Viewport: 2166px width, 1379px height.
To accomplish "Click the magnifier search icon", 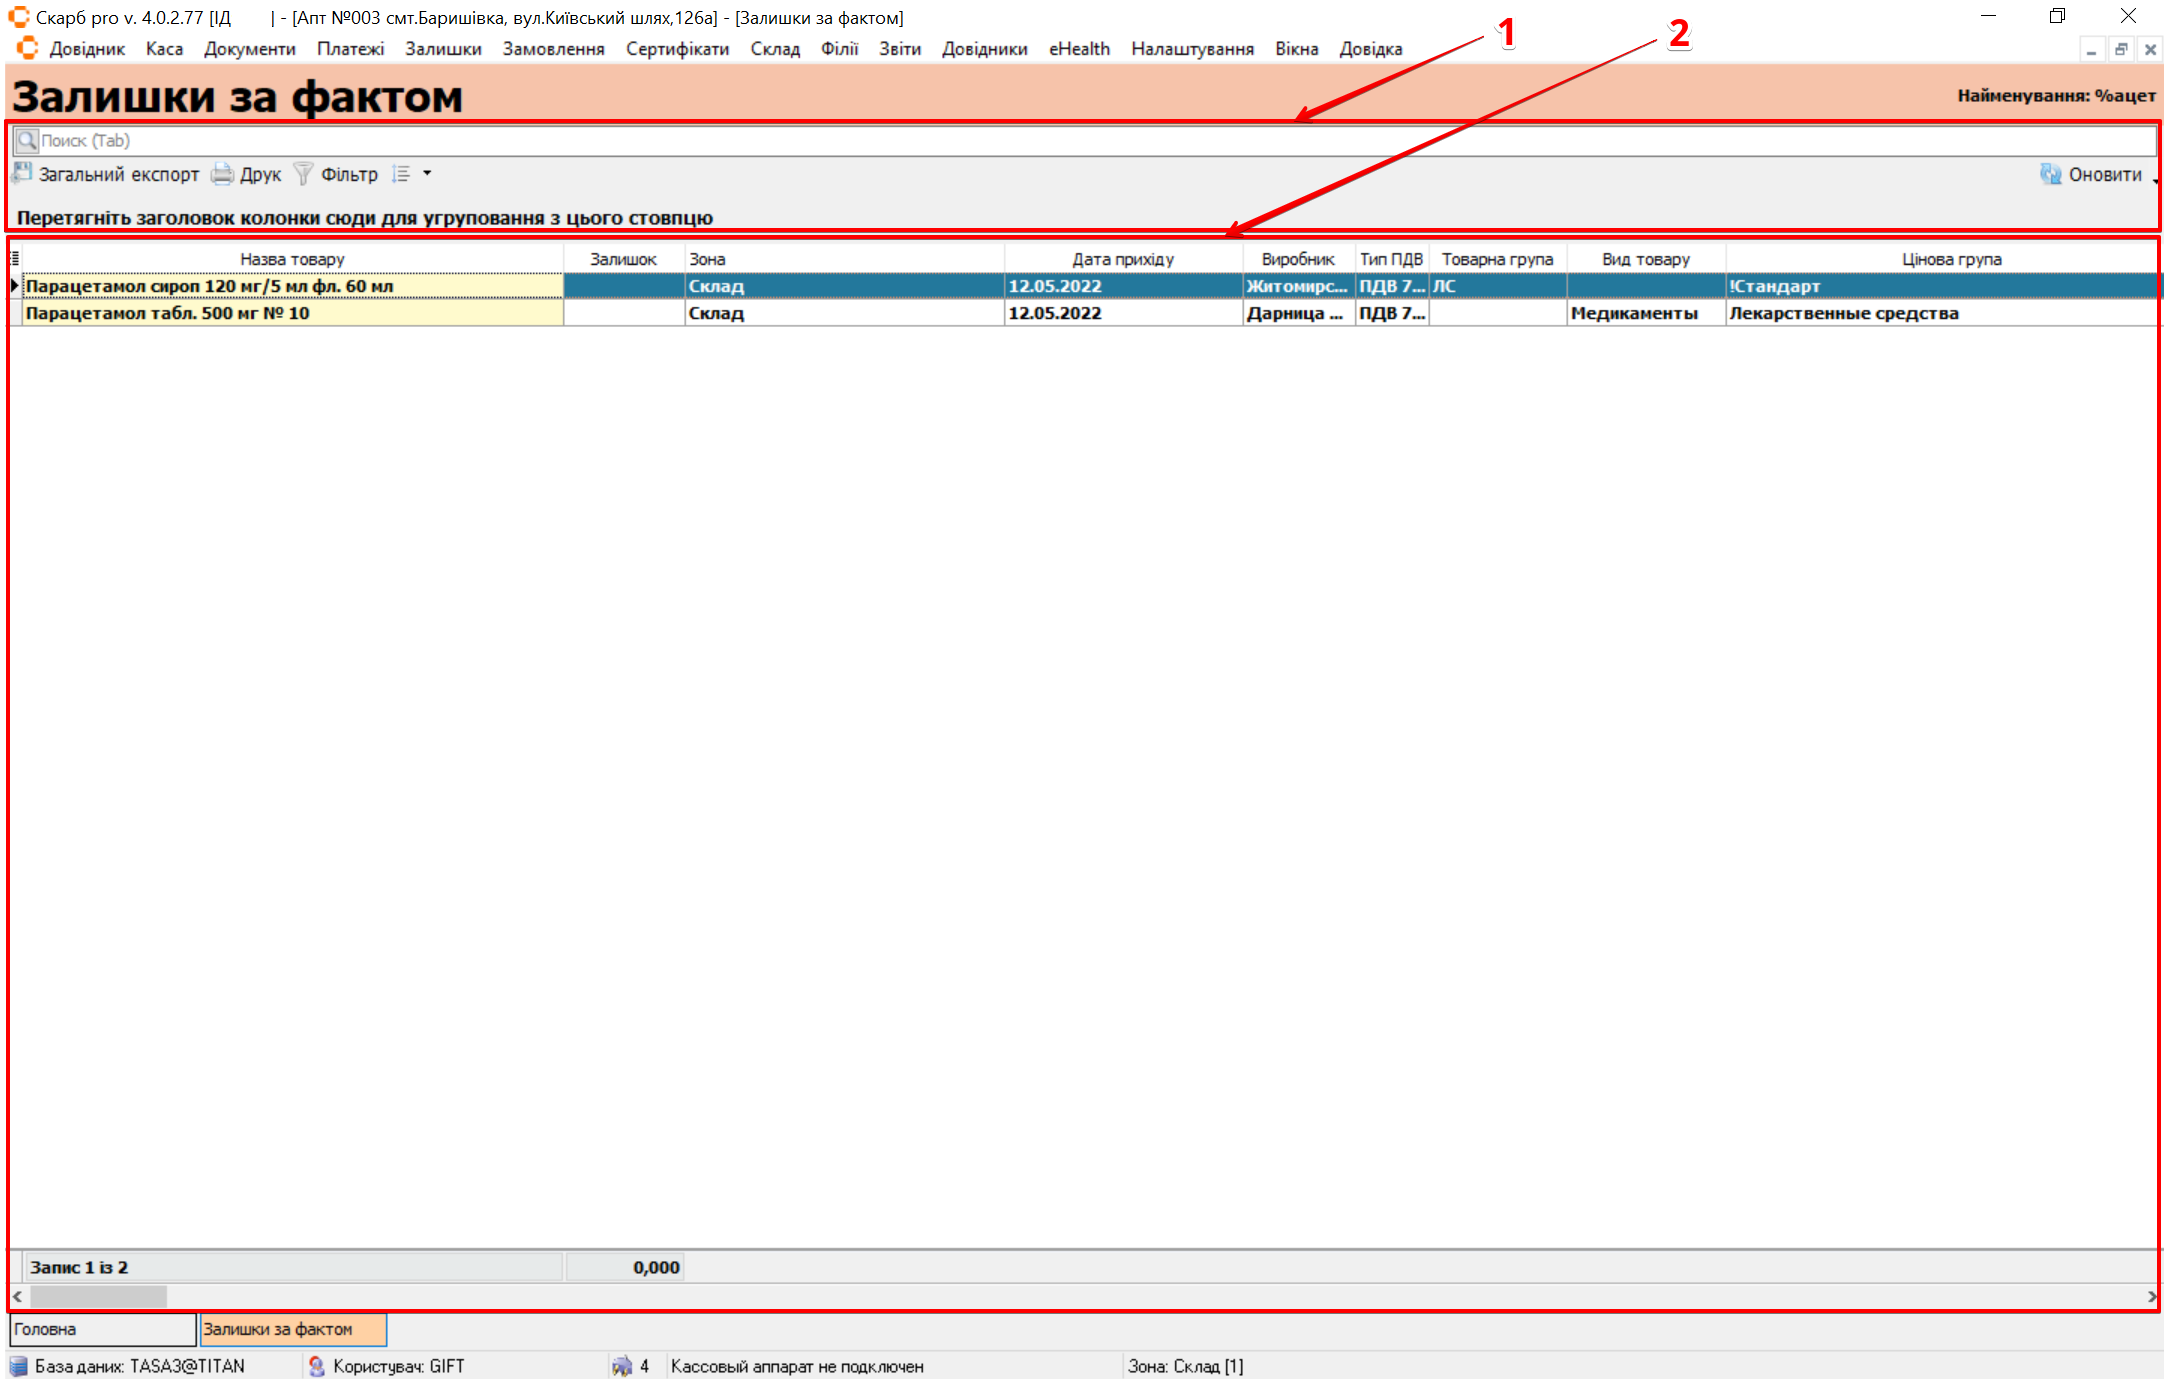I will [x=27, y=141].
